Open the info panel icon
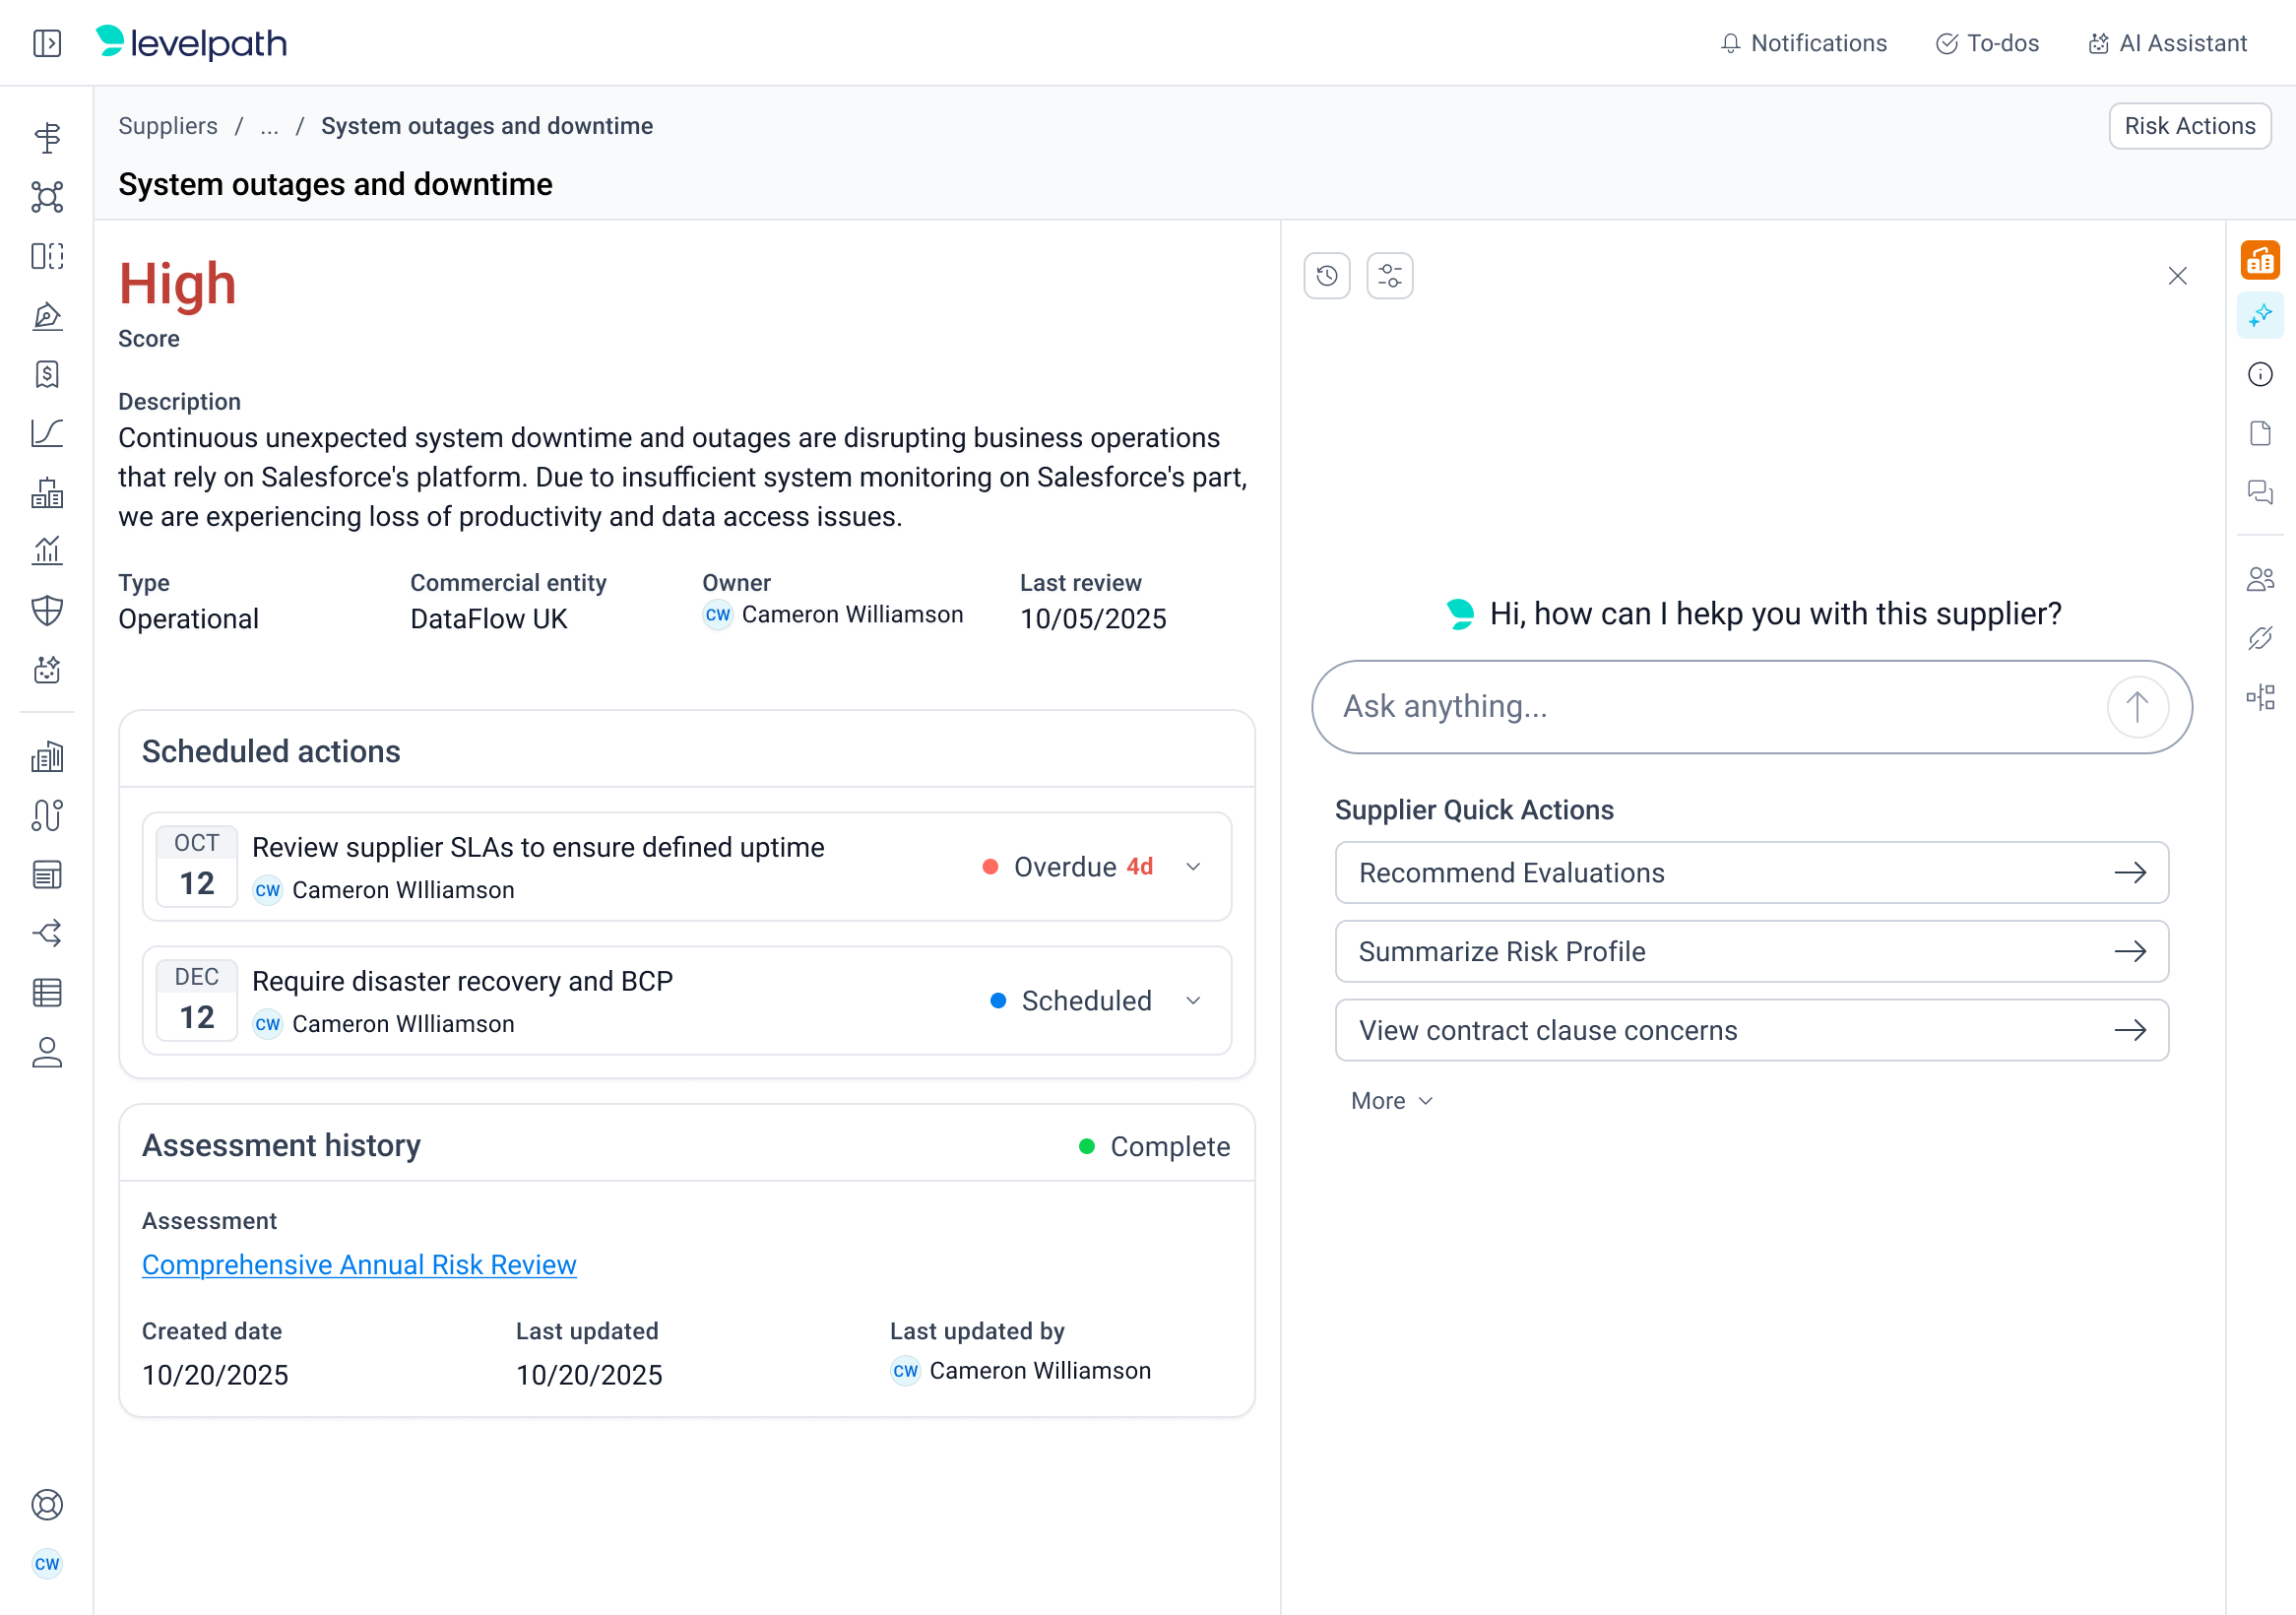The image size is (2296, 1615). click(2259, 375)
